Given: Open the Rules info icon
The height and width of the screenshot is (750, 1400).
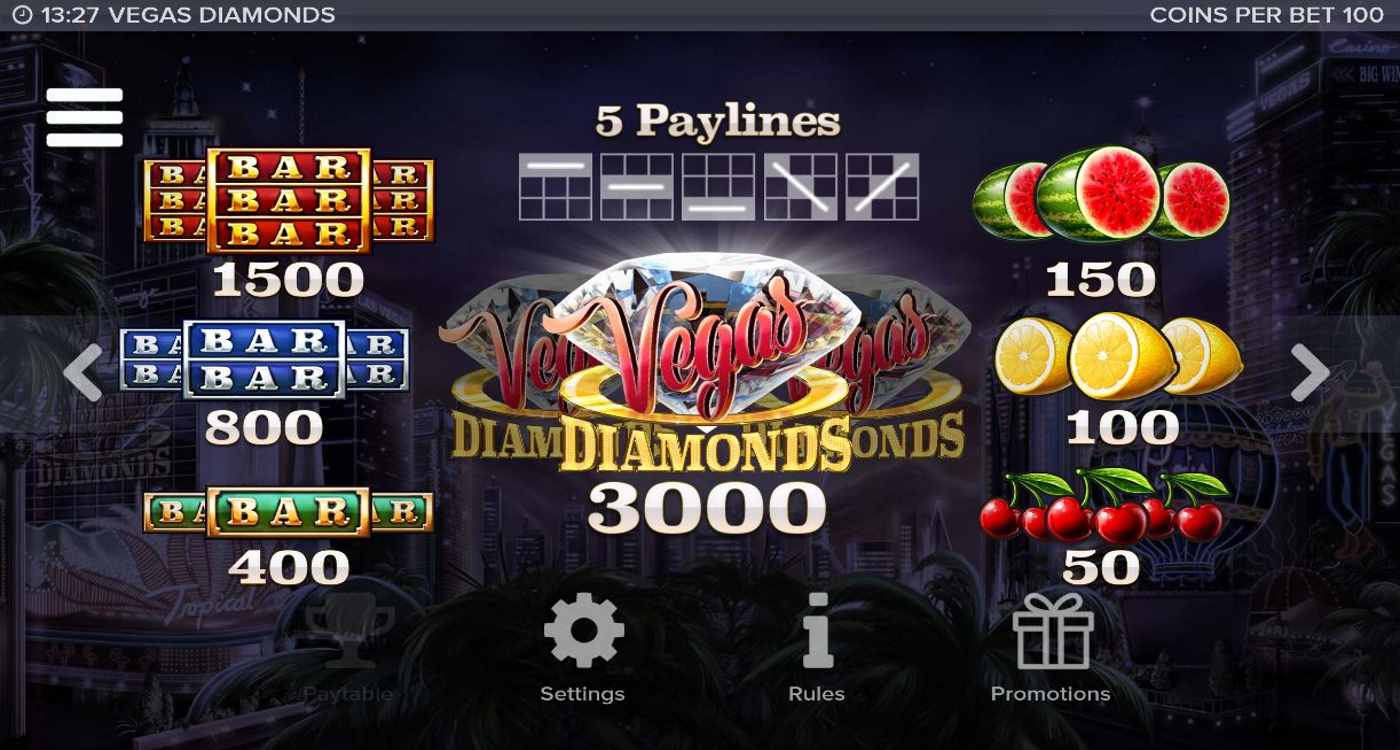Looking at the screenshot, I should tap(817, 630).
